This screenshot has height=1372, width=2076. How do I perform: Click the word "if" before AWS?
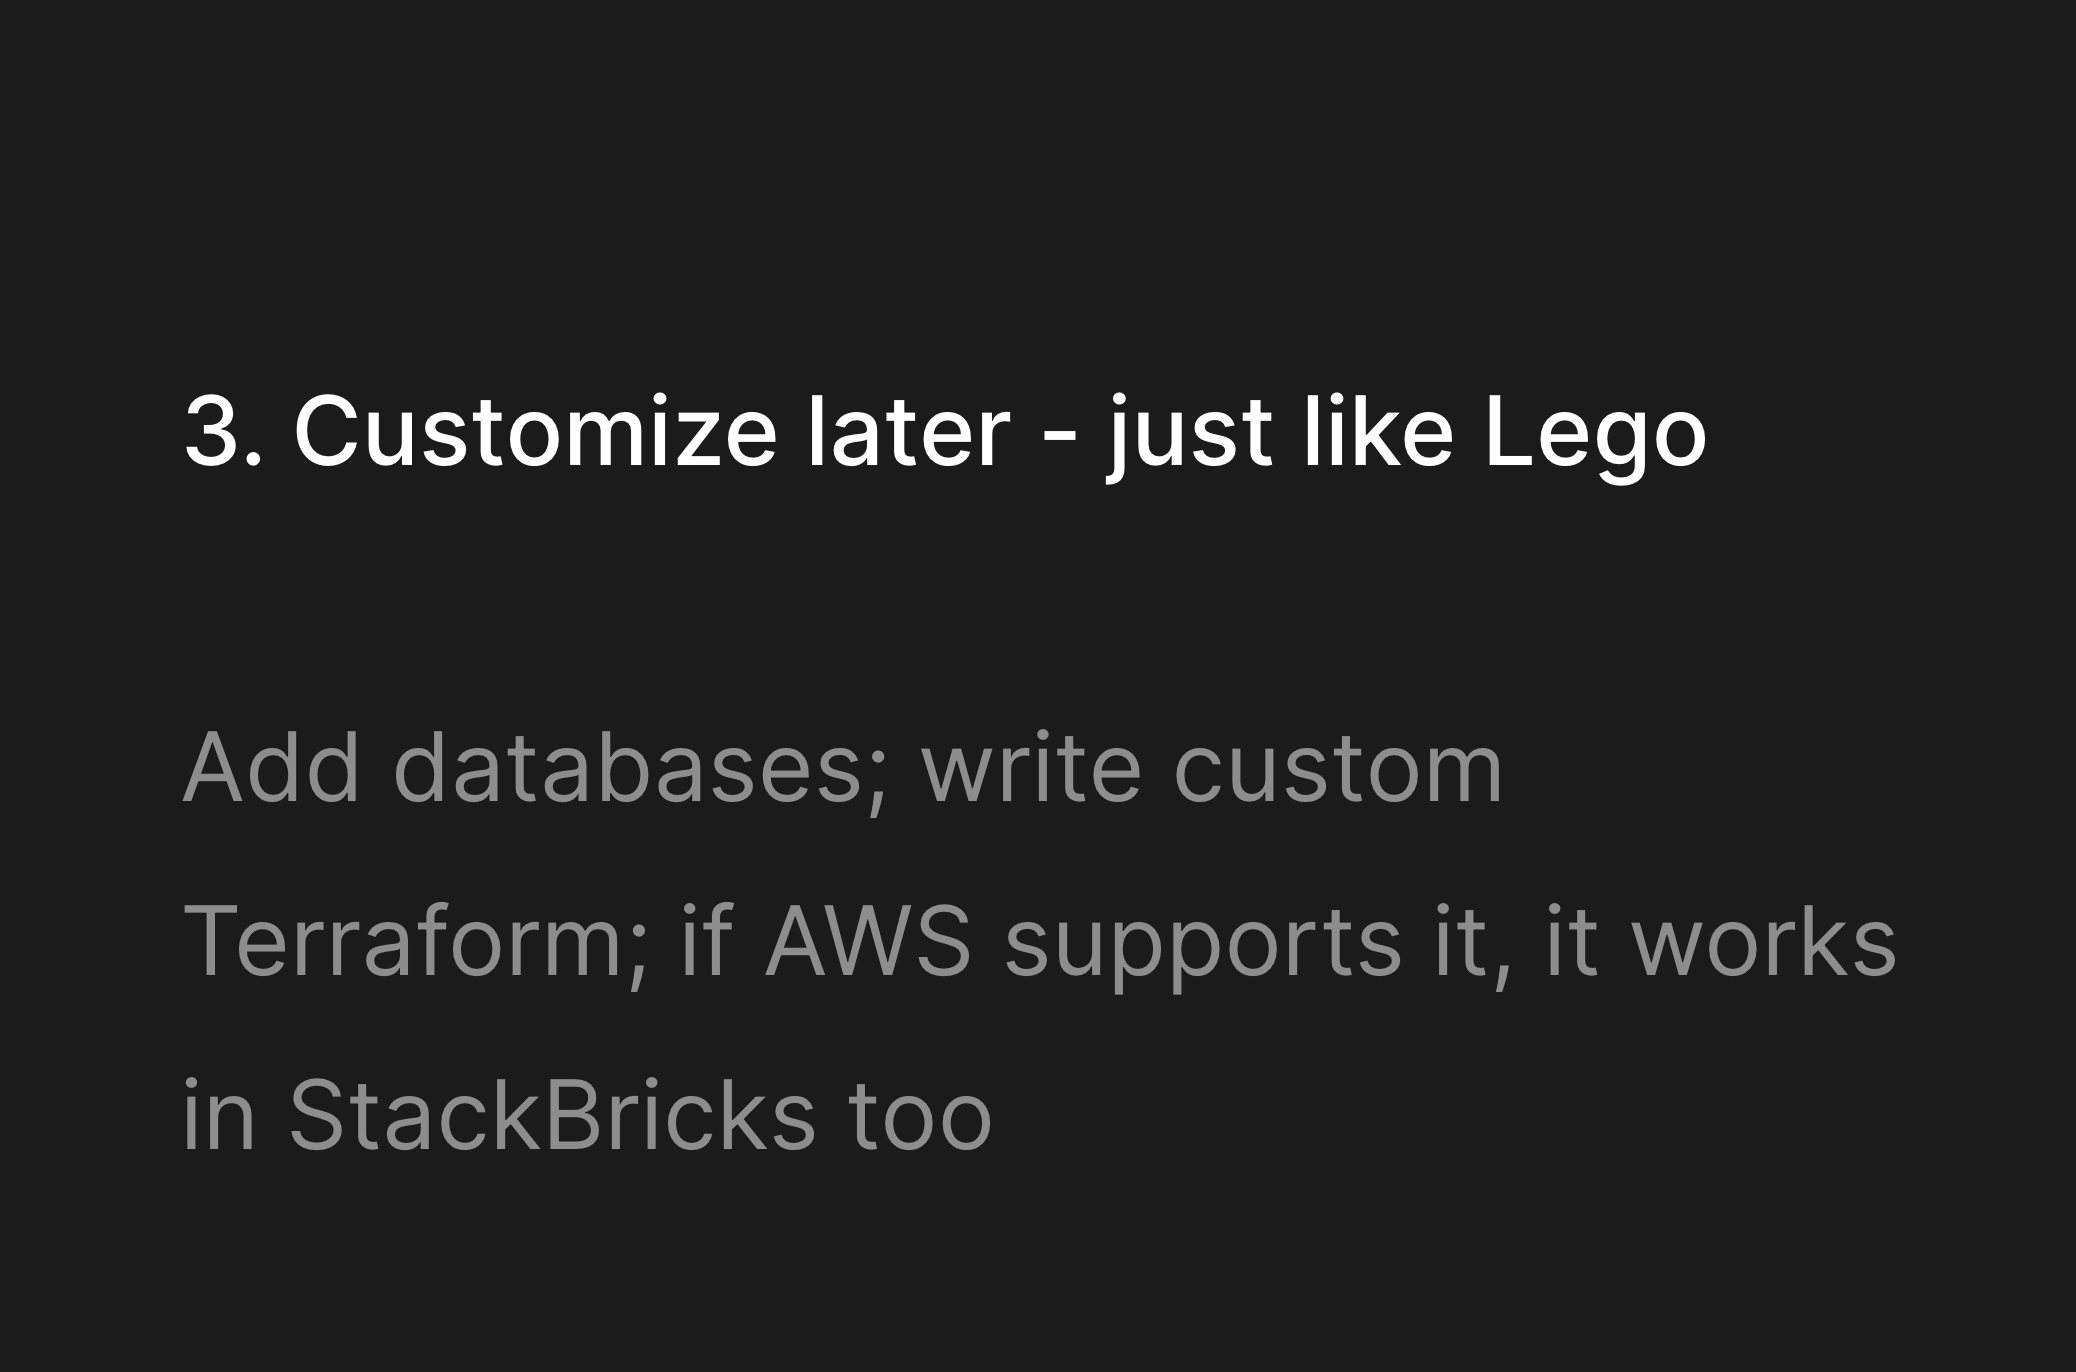(706, 941)
